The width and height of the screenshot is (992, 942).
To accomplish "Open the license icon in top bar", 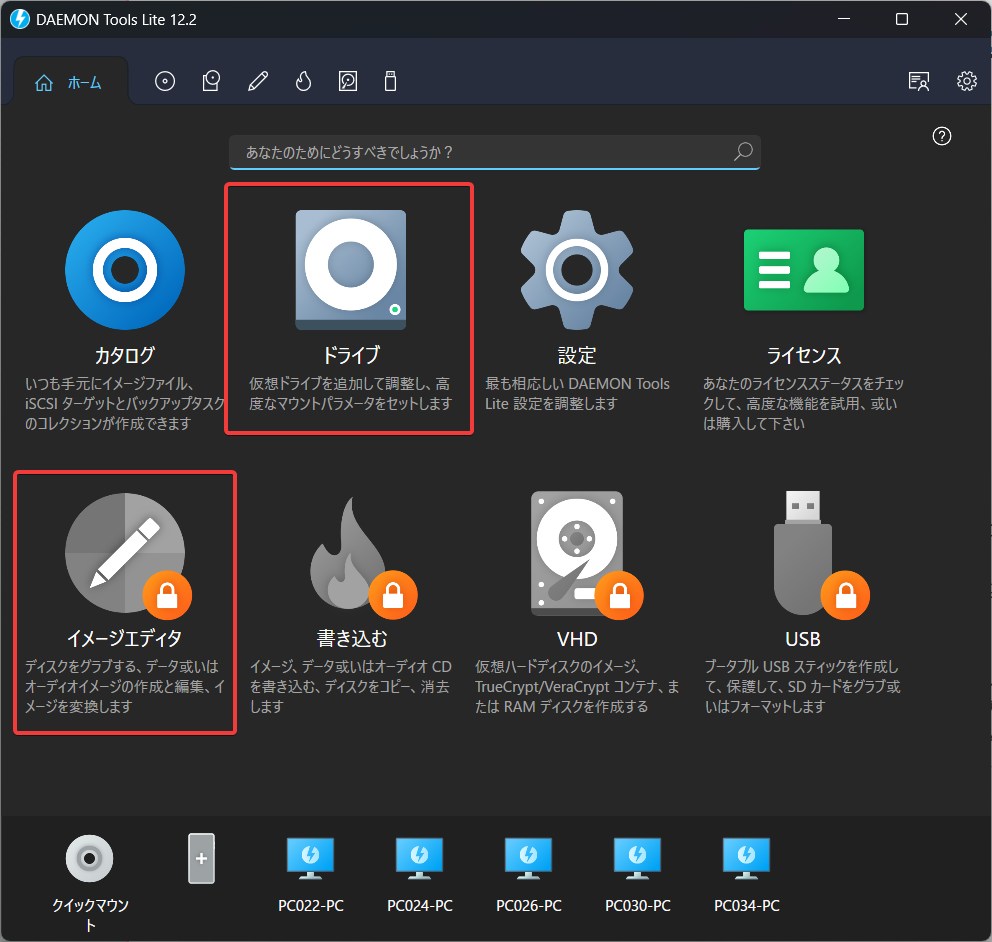I will (919, 82).
